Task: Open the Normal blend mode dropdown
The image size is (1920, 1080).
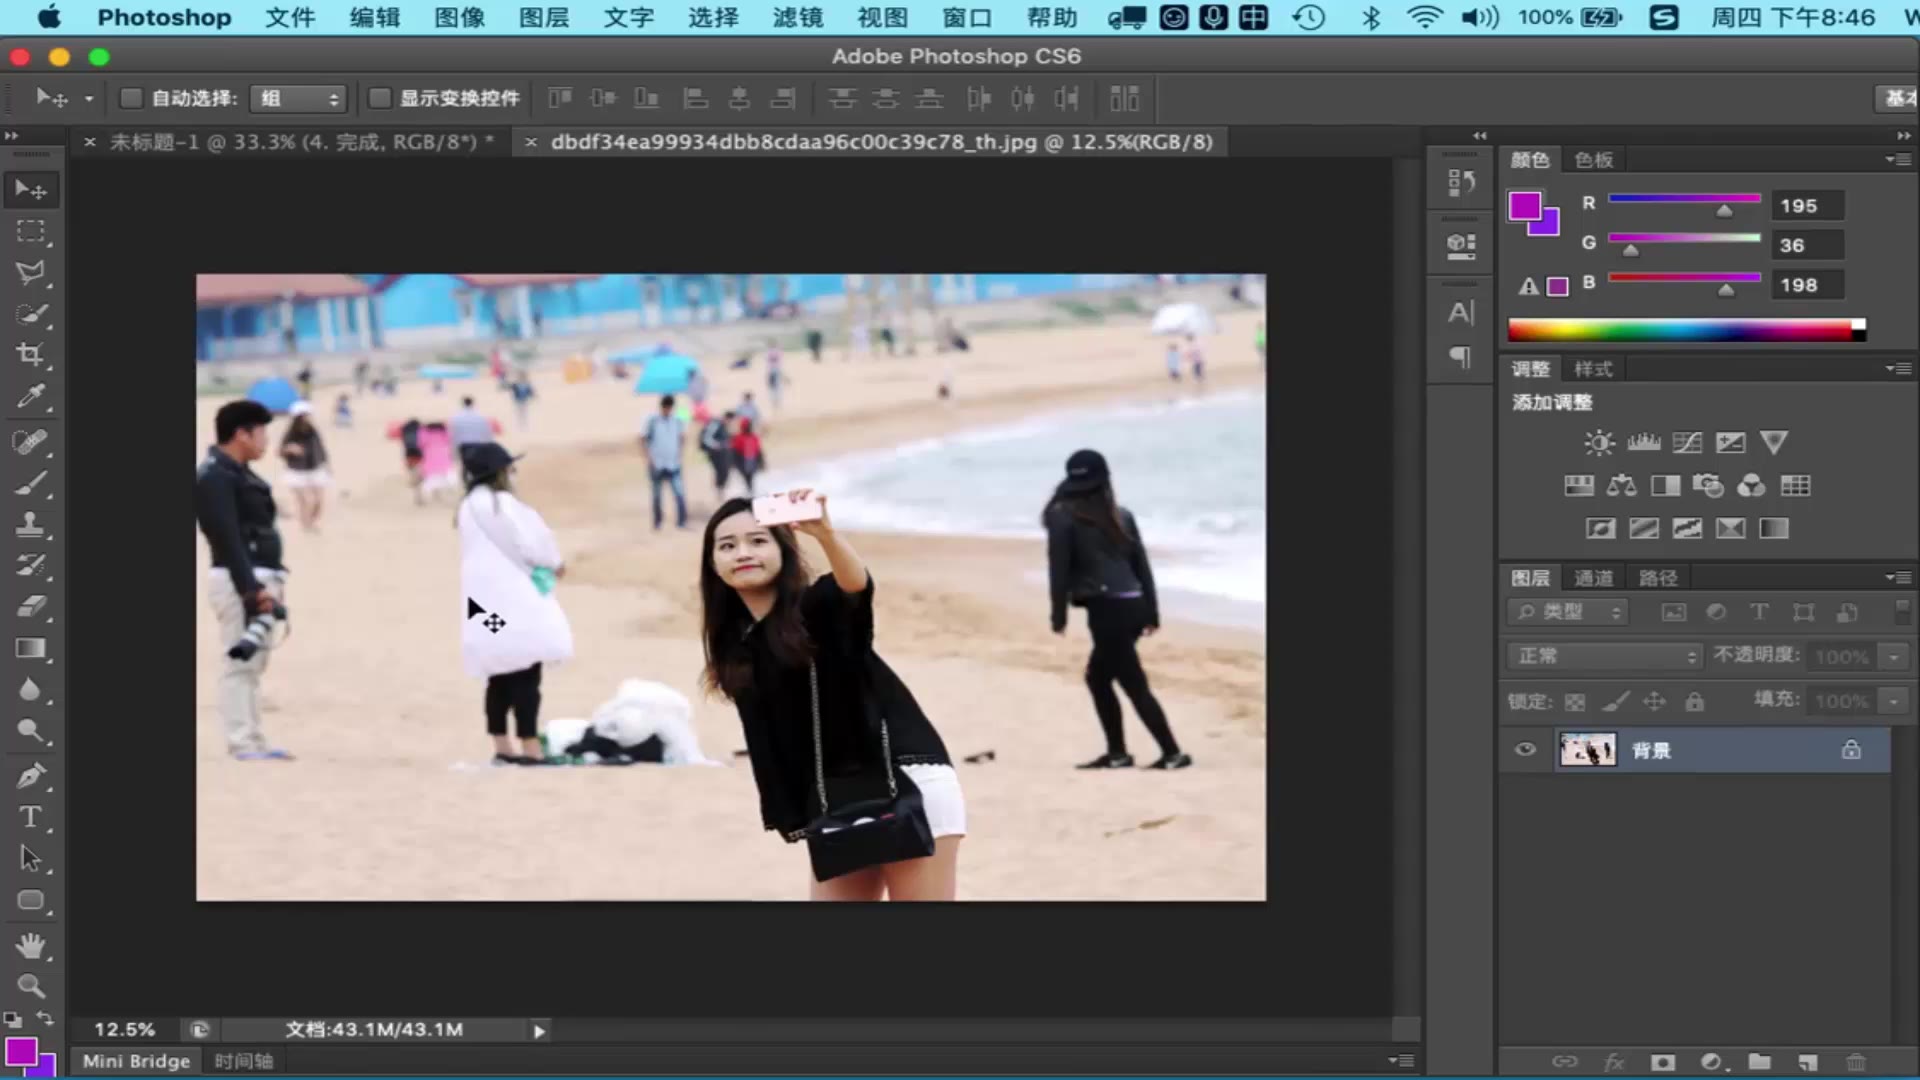Action: click(1605, 656)
